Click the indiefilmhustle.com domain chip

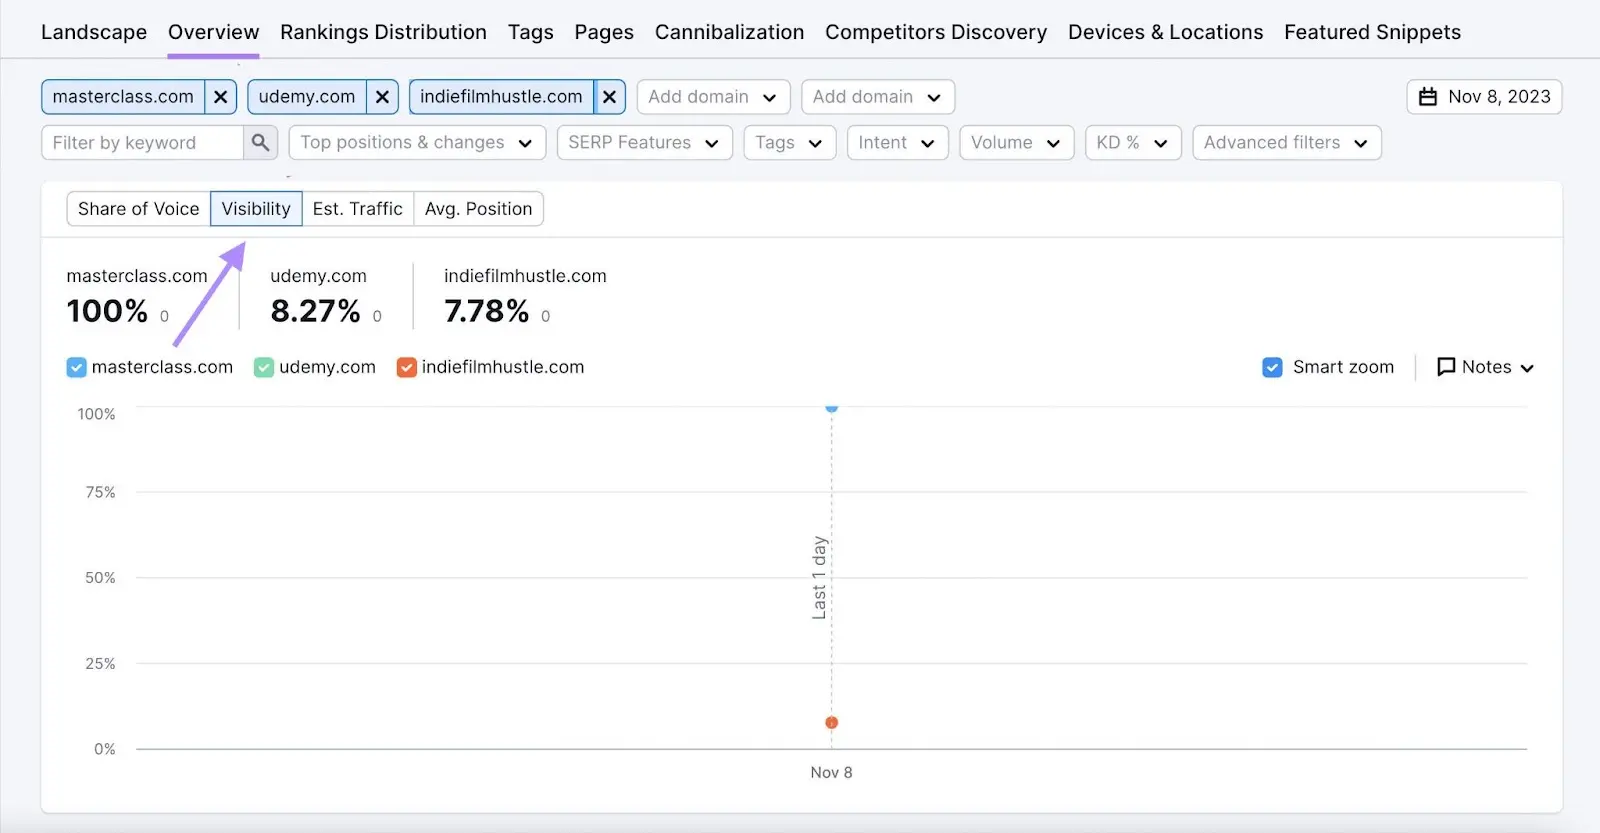[x=501, y=97]
